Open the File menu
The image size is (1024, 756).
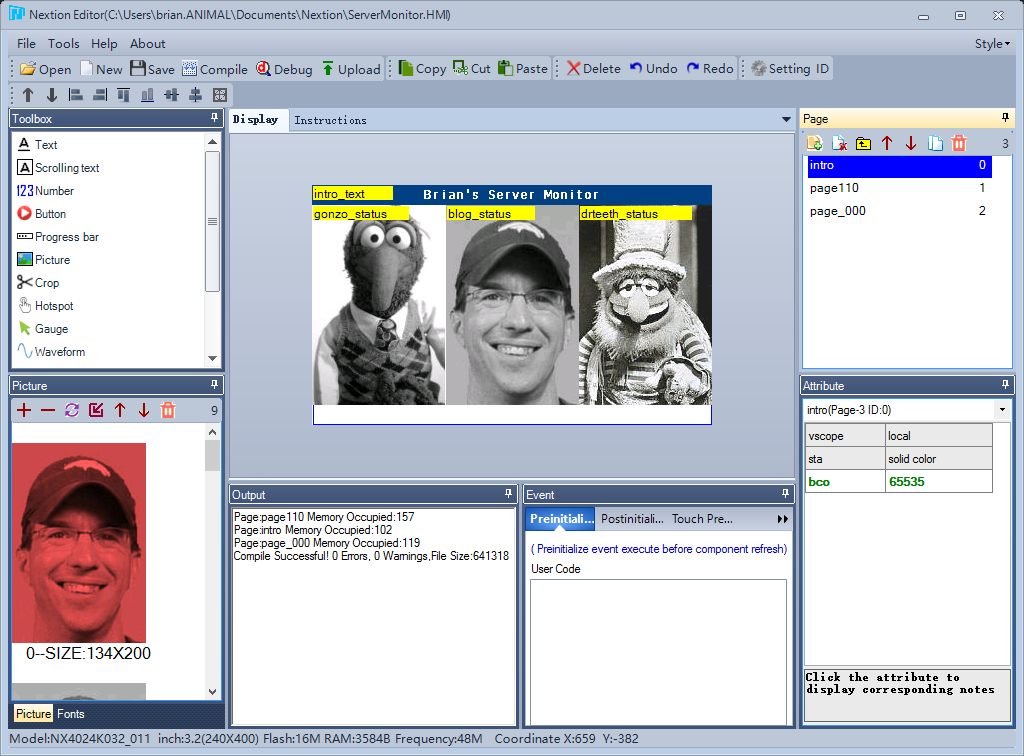(26, 44)
